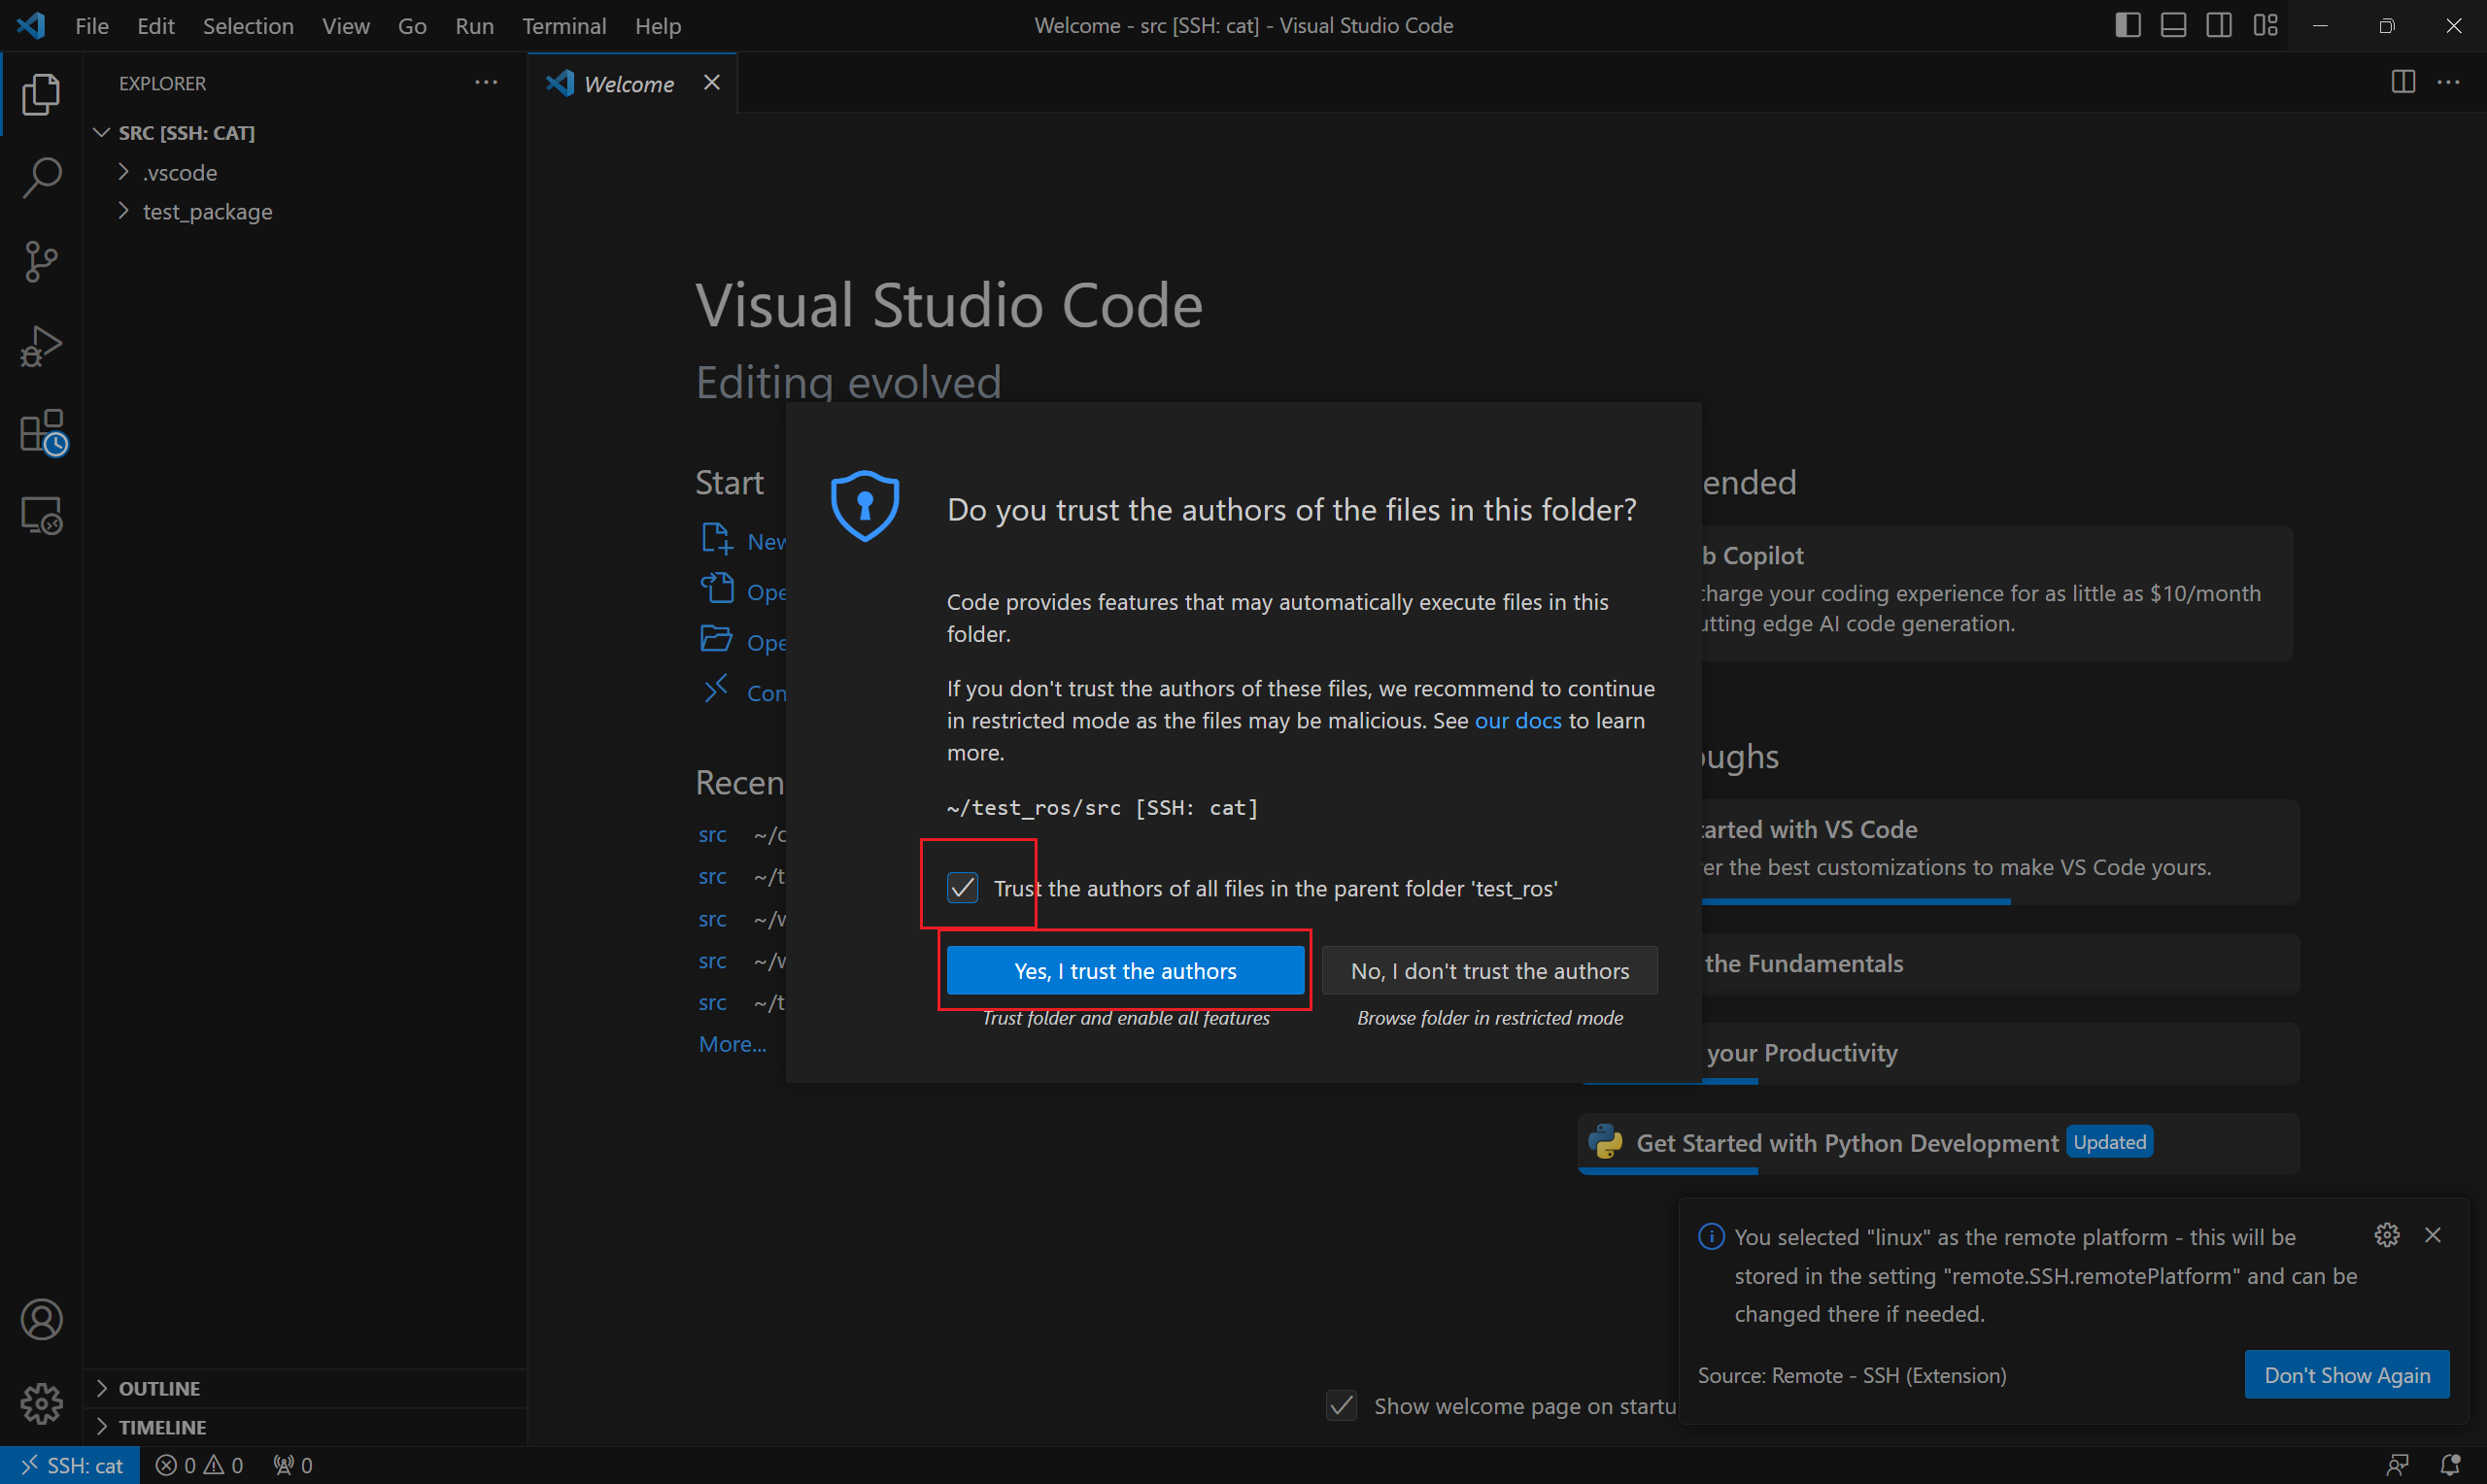Open the feedback icon in status bar

pos(2397,1465)
